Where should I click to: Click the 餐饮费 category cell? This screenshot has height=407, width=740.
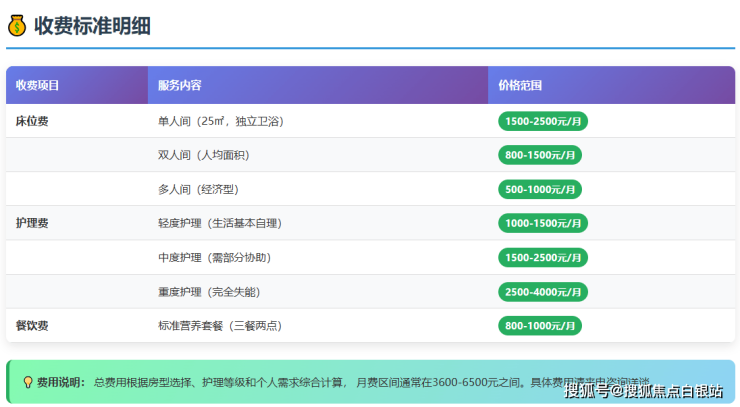32,326
